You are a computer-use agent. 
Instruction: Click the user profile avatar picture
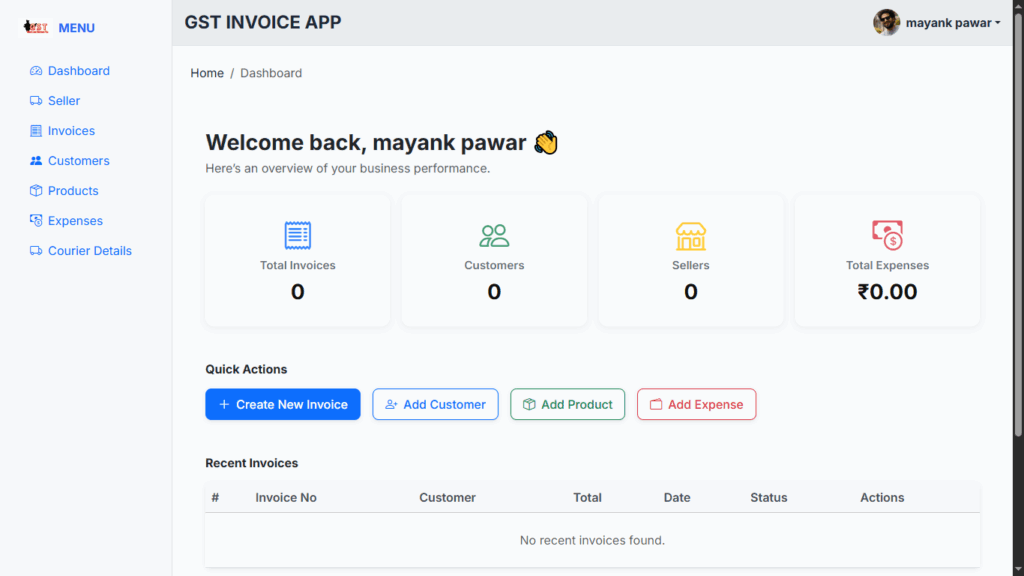[886, 23]
